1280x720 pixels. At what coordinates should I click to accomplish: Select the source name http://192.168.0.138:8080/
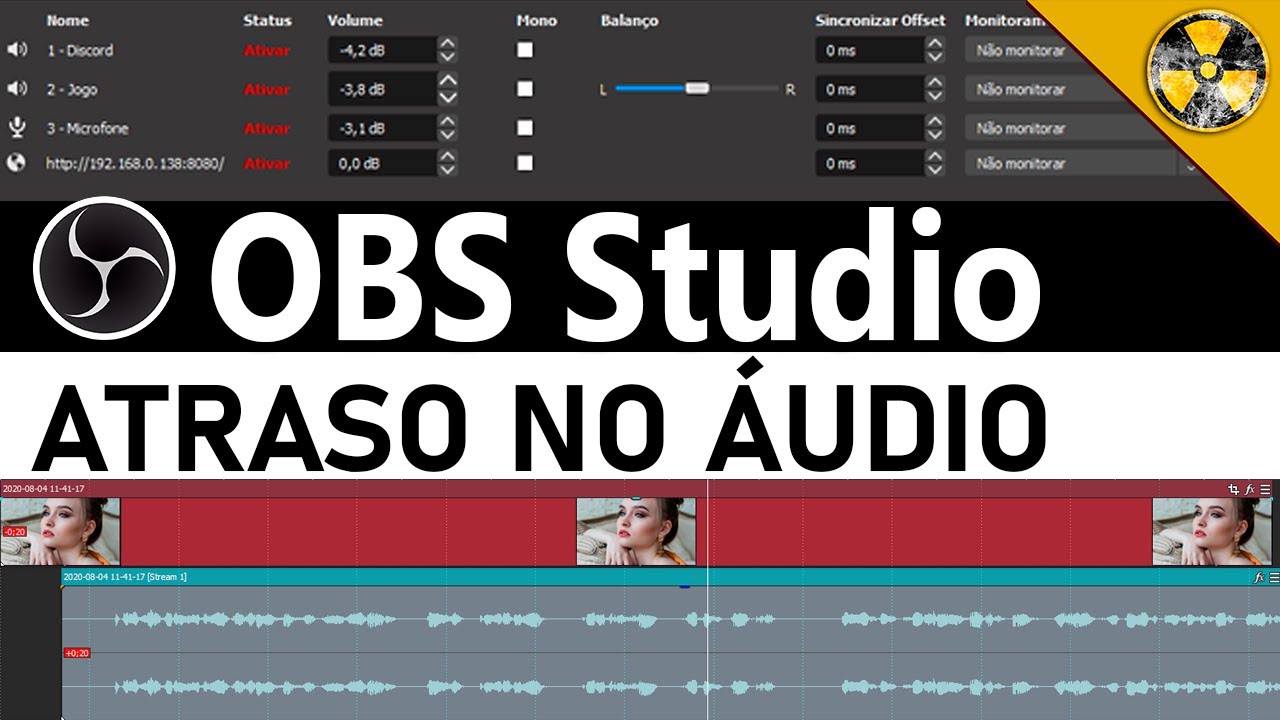click(135, 163)
